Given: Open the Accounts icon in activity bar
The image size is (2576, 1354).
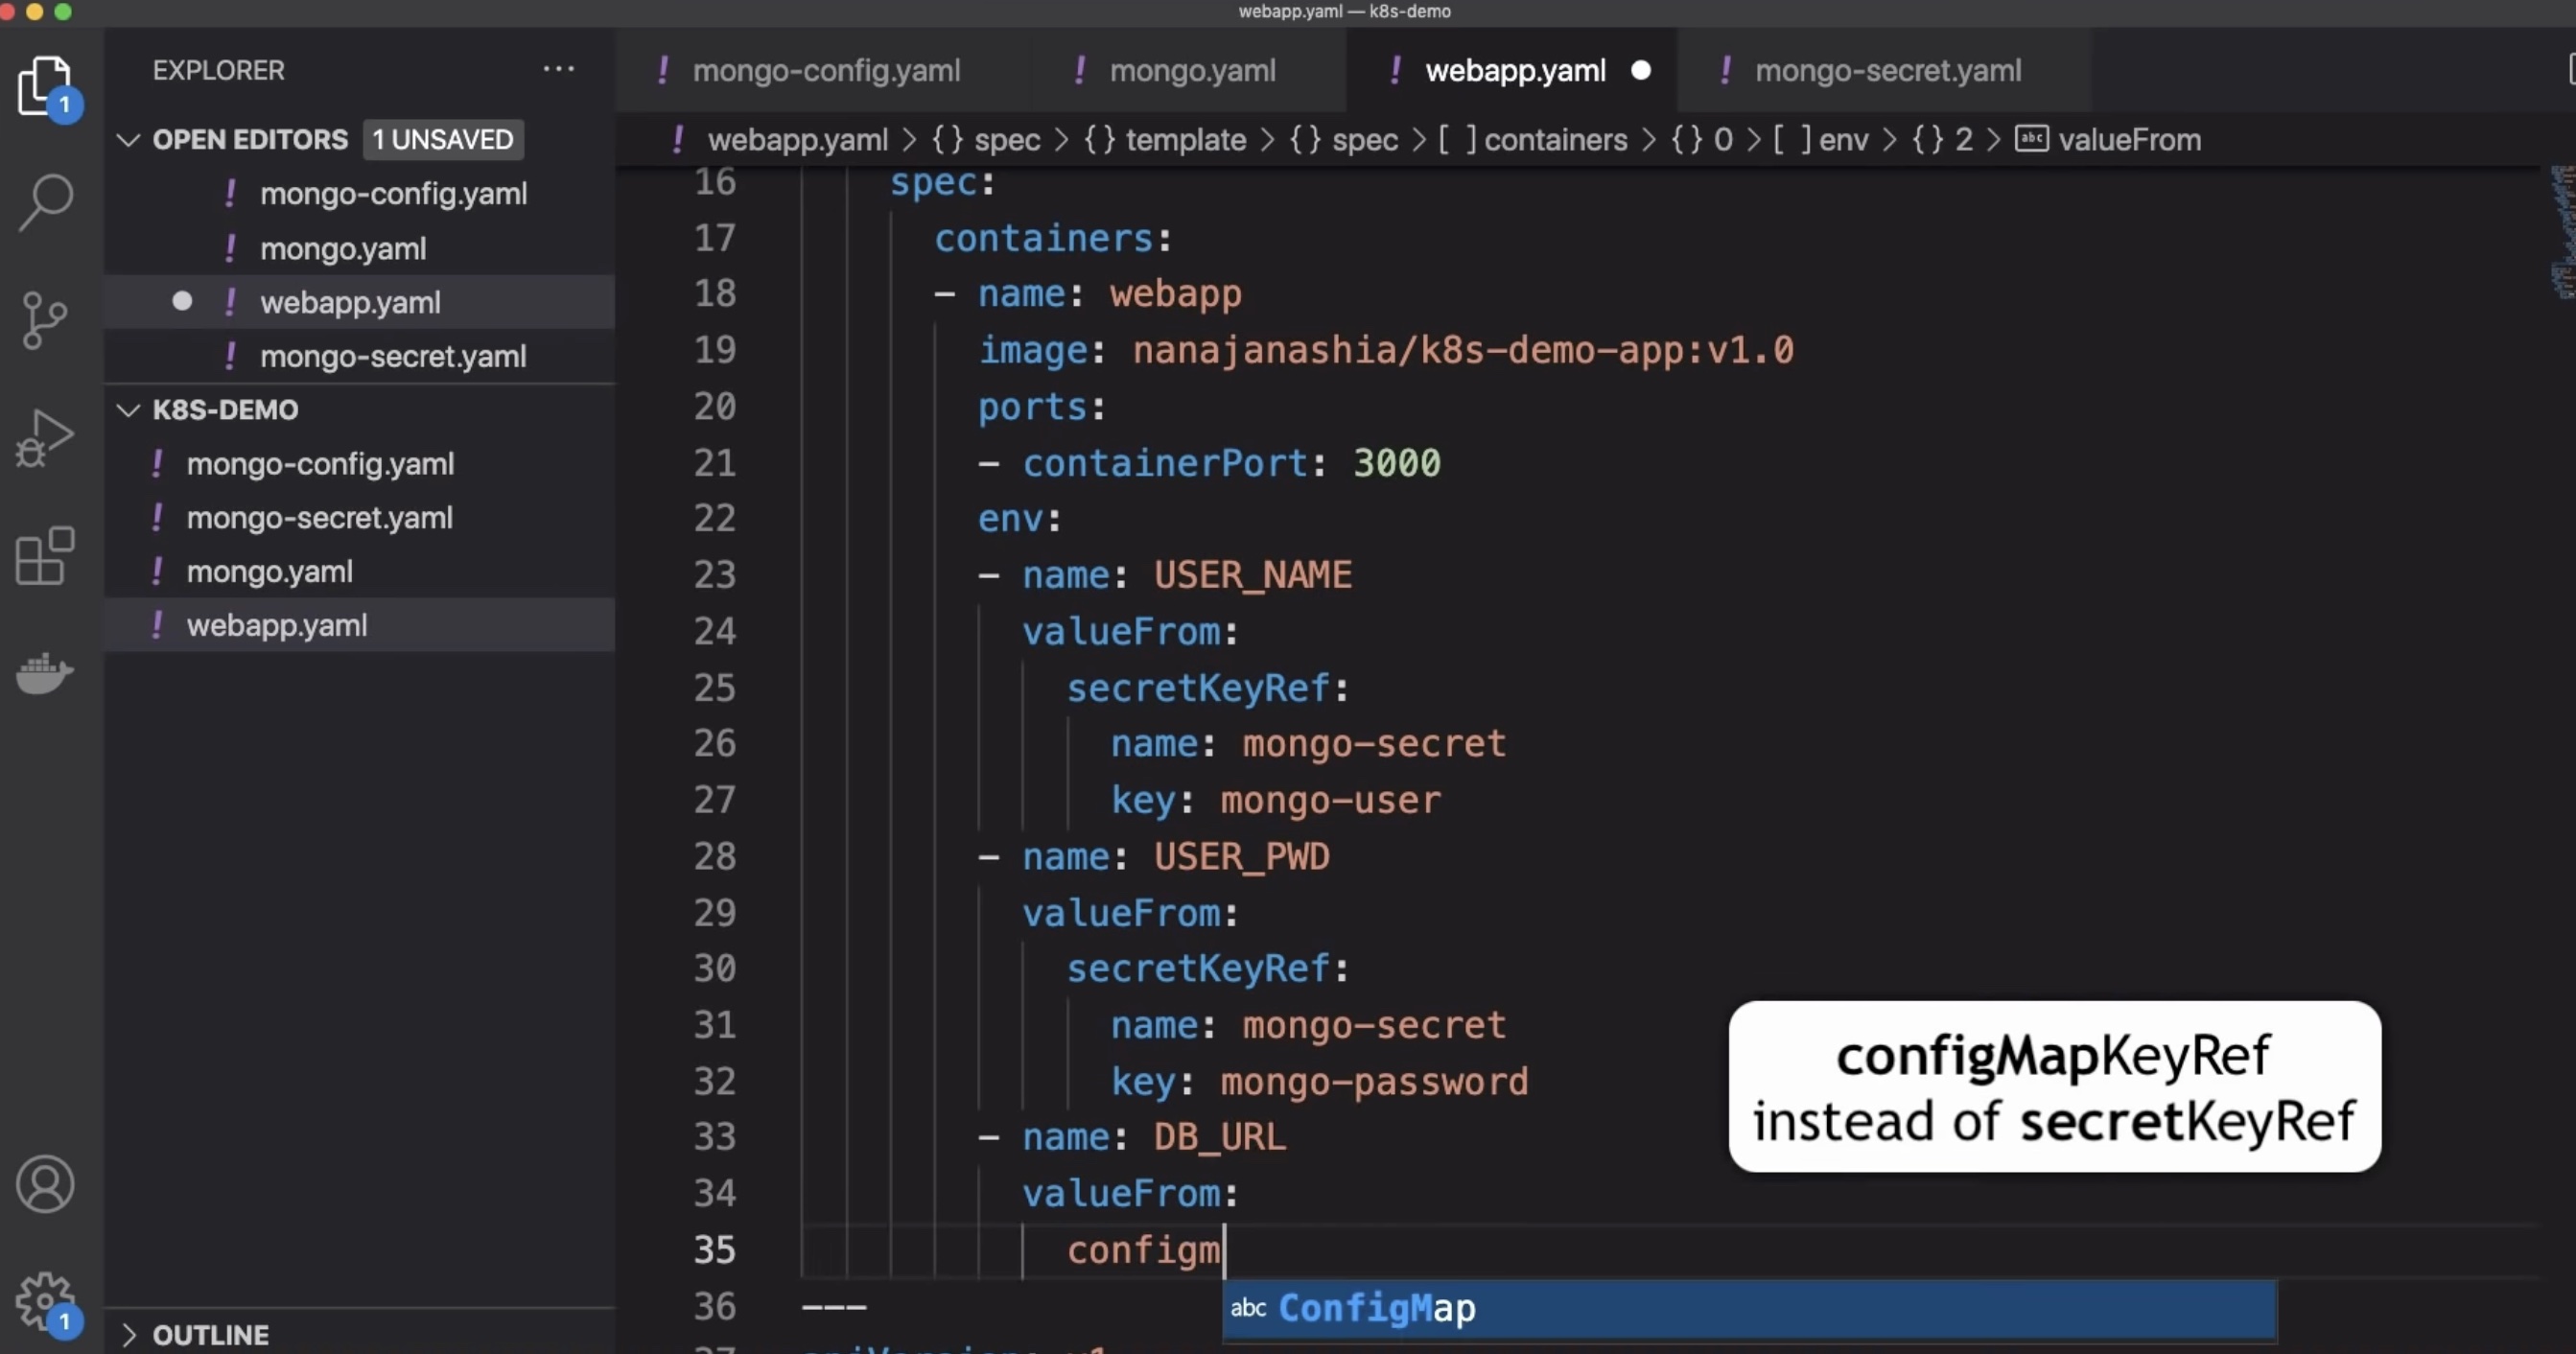Looking at the screenshot, I should click(45, 1184).
